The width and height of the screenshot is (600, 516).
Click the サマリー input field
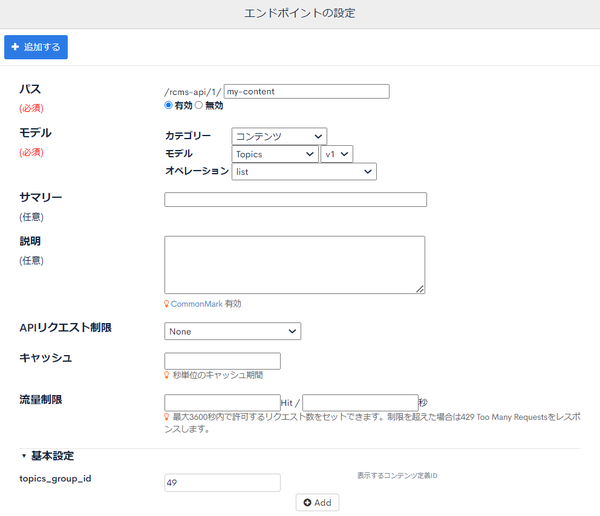295,199
